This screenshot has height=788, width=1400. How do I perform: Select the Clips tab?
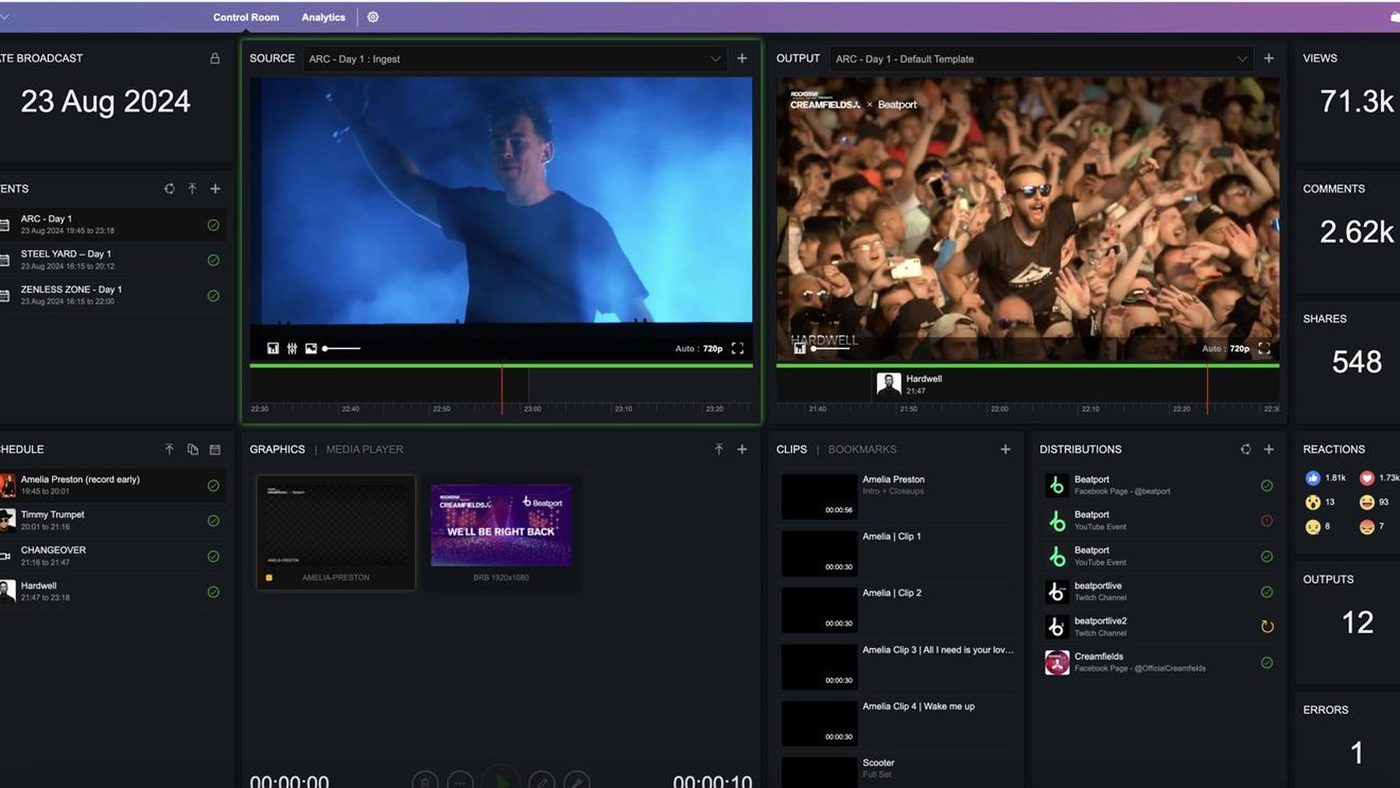tap(791, 450)
